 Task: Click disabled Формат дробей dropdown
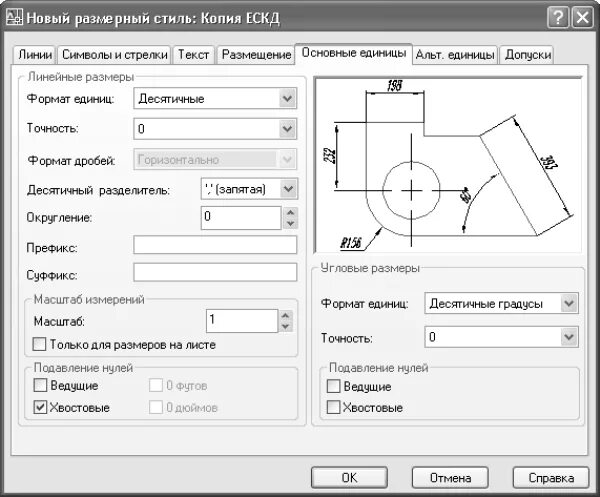(x=215, y=159)
